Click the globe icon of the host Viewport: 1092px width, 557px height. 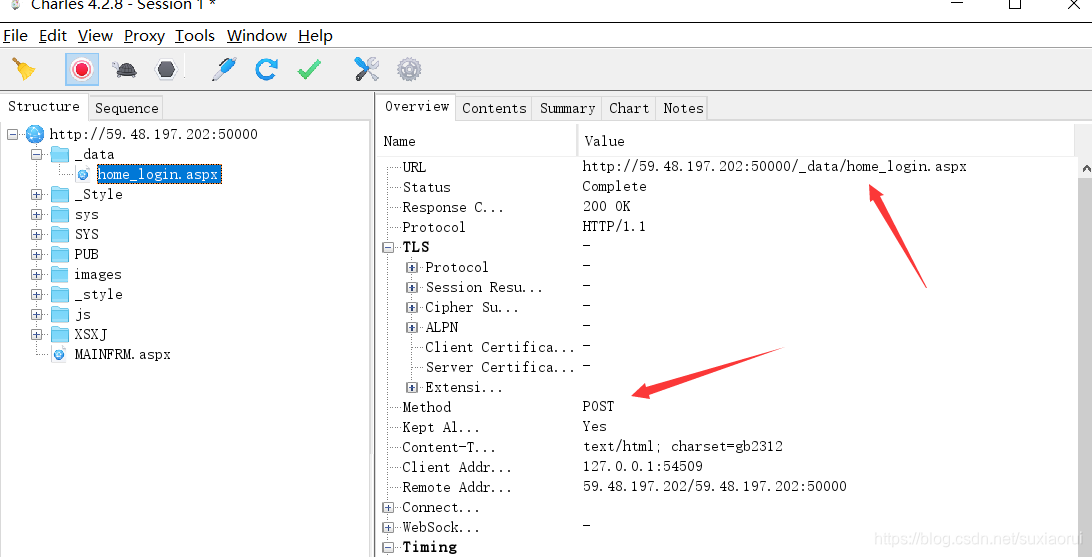point(35,134)
